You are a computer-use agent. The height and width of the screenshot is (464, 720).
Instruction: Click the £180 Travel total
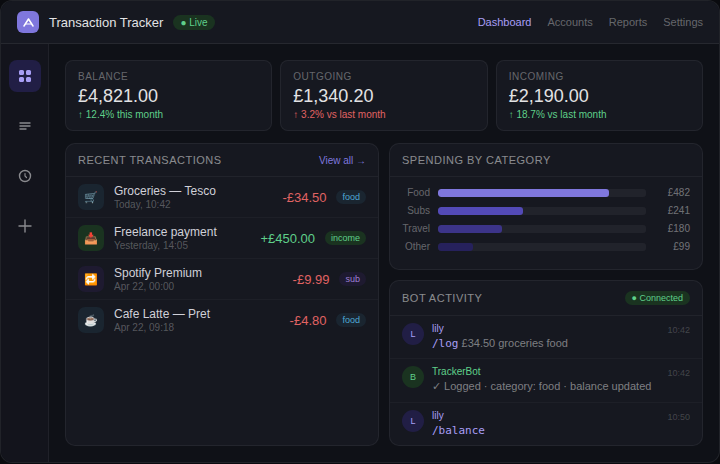pos(679,228)
